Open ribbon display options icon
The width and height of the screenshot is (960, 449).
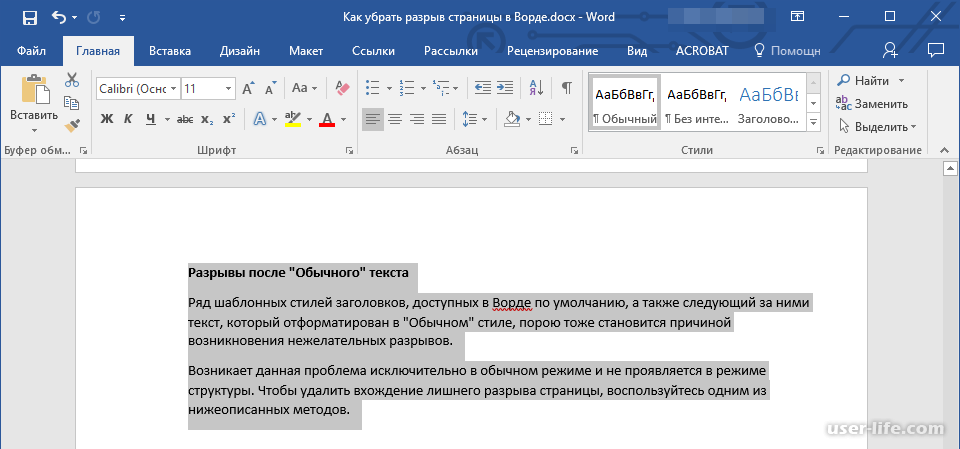coord(797,17)
